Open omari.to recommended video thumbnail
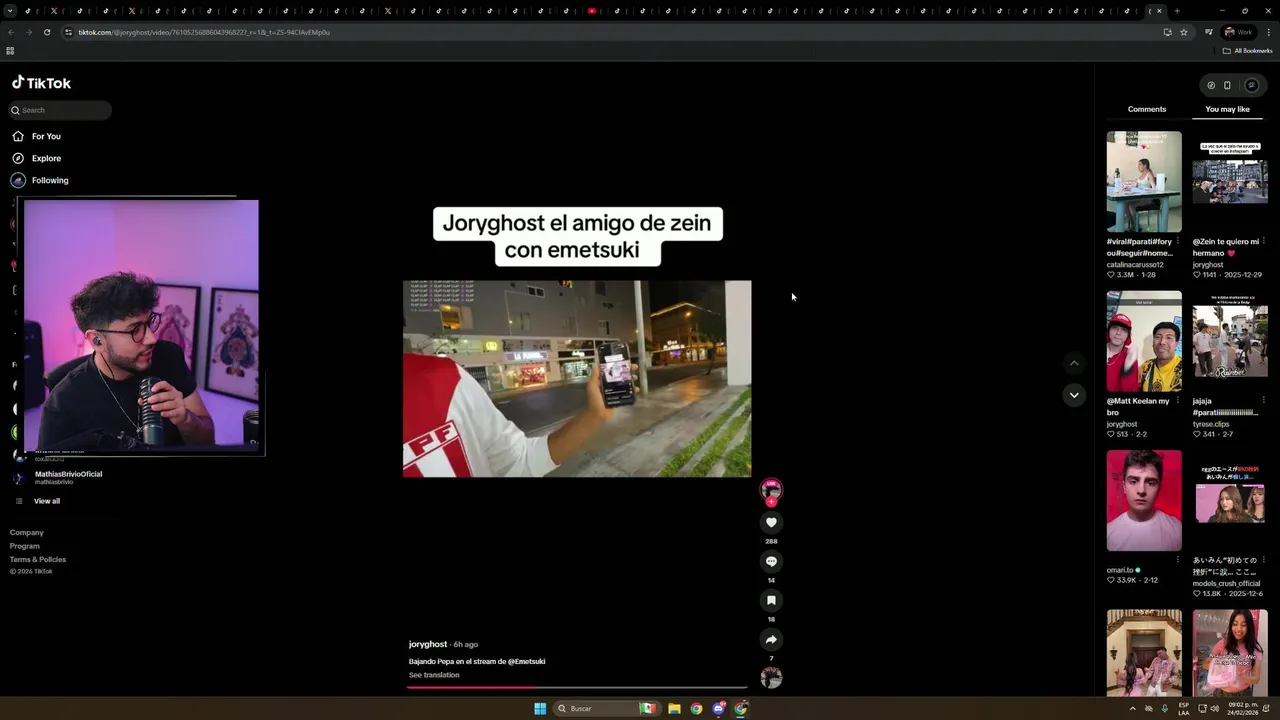Viewport: 1280px width, 720px height. (1144, 500)
